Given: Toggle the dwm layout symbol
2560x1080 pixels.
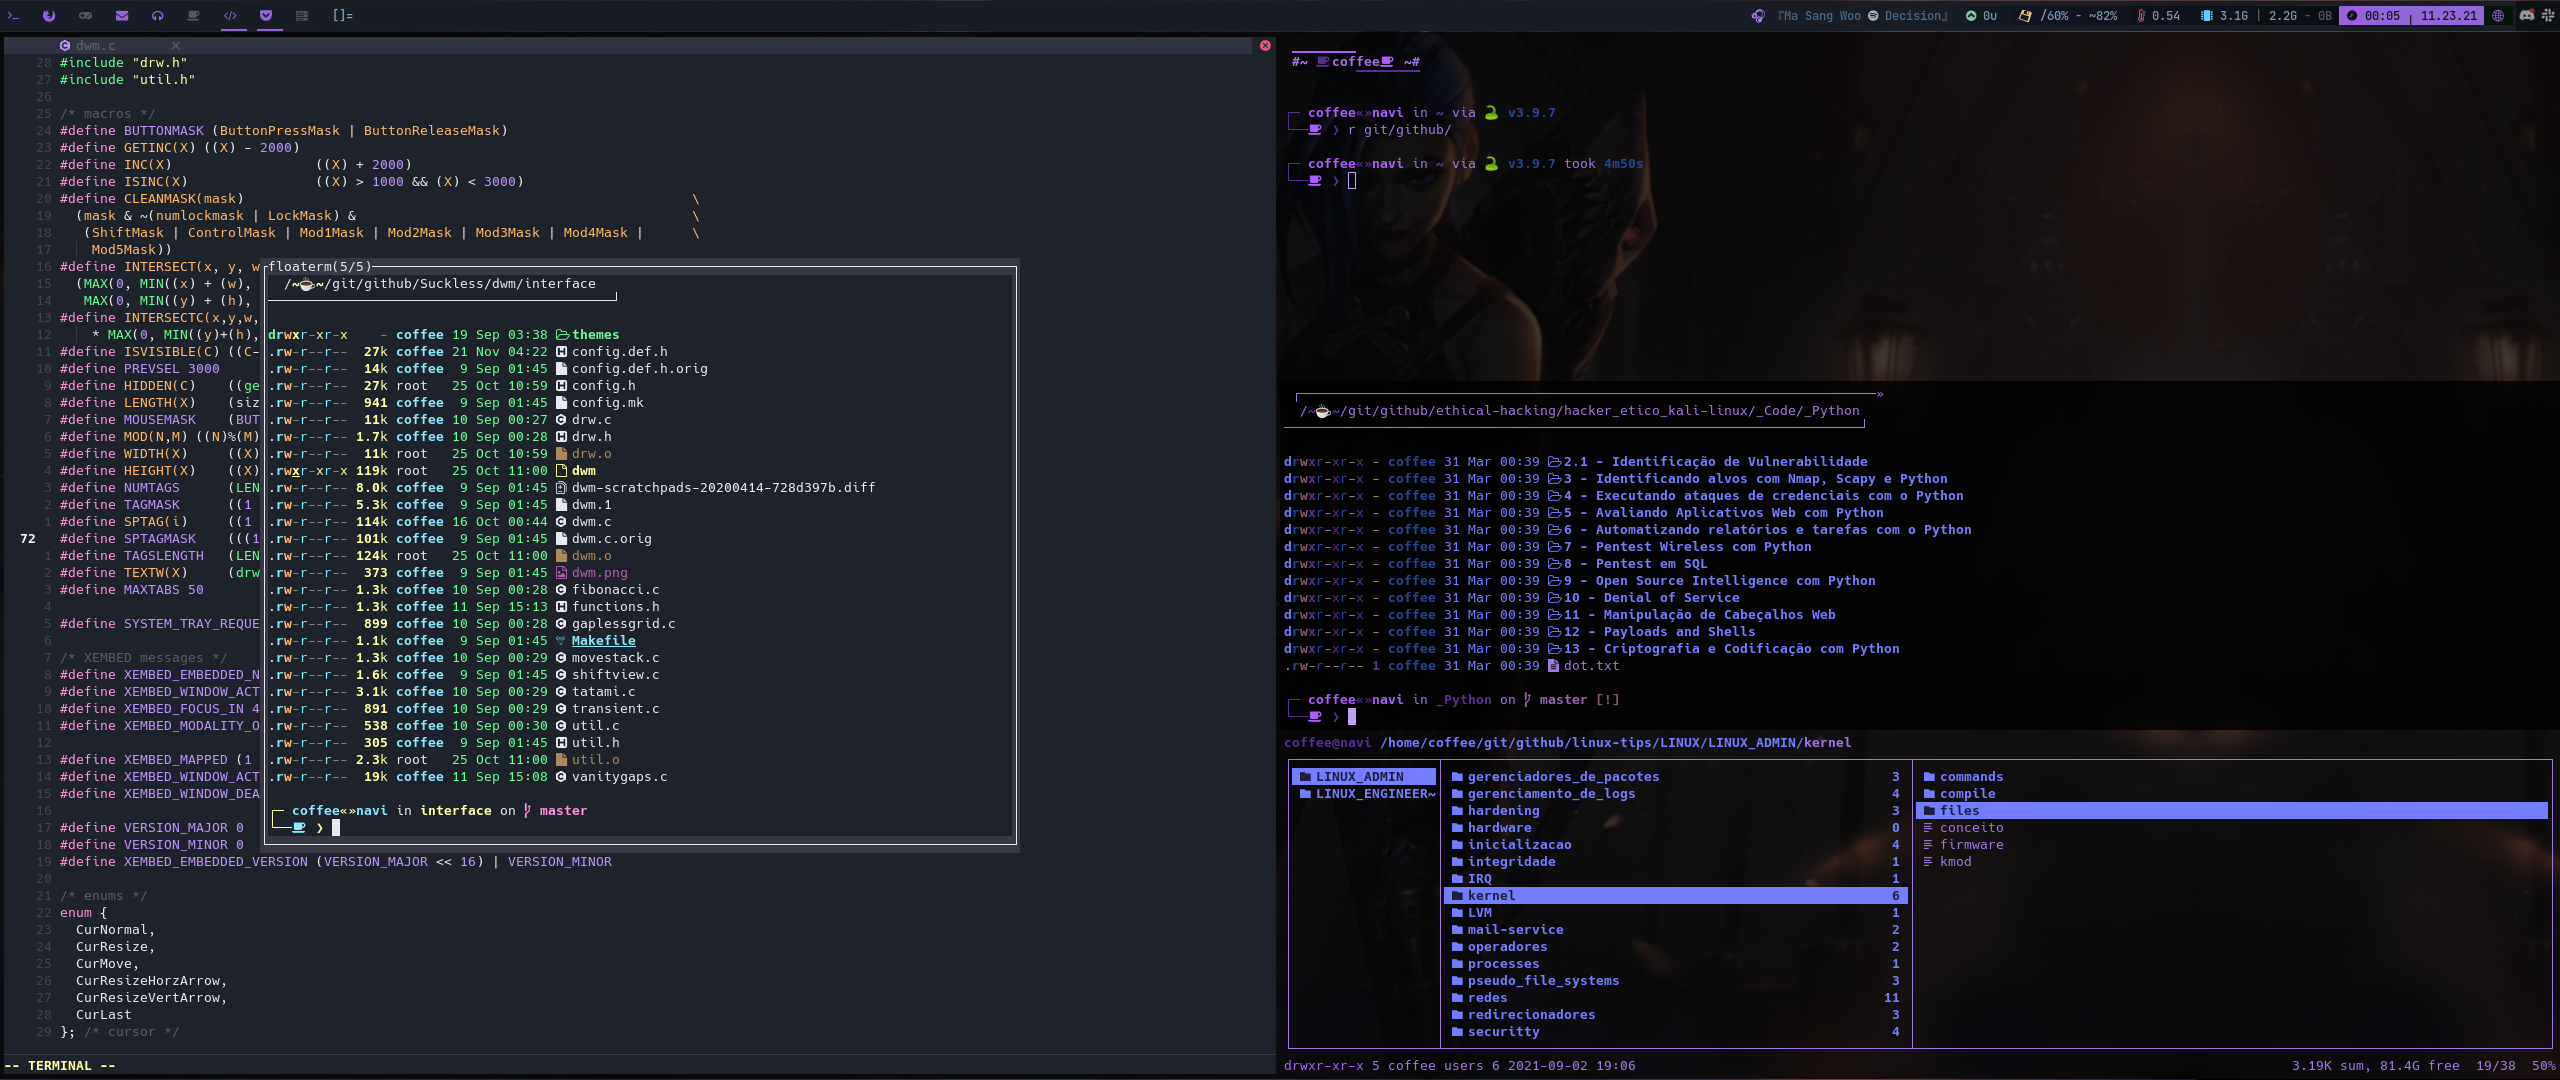Looking at the screenshot, I should pos(342,16).
